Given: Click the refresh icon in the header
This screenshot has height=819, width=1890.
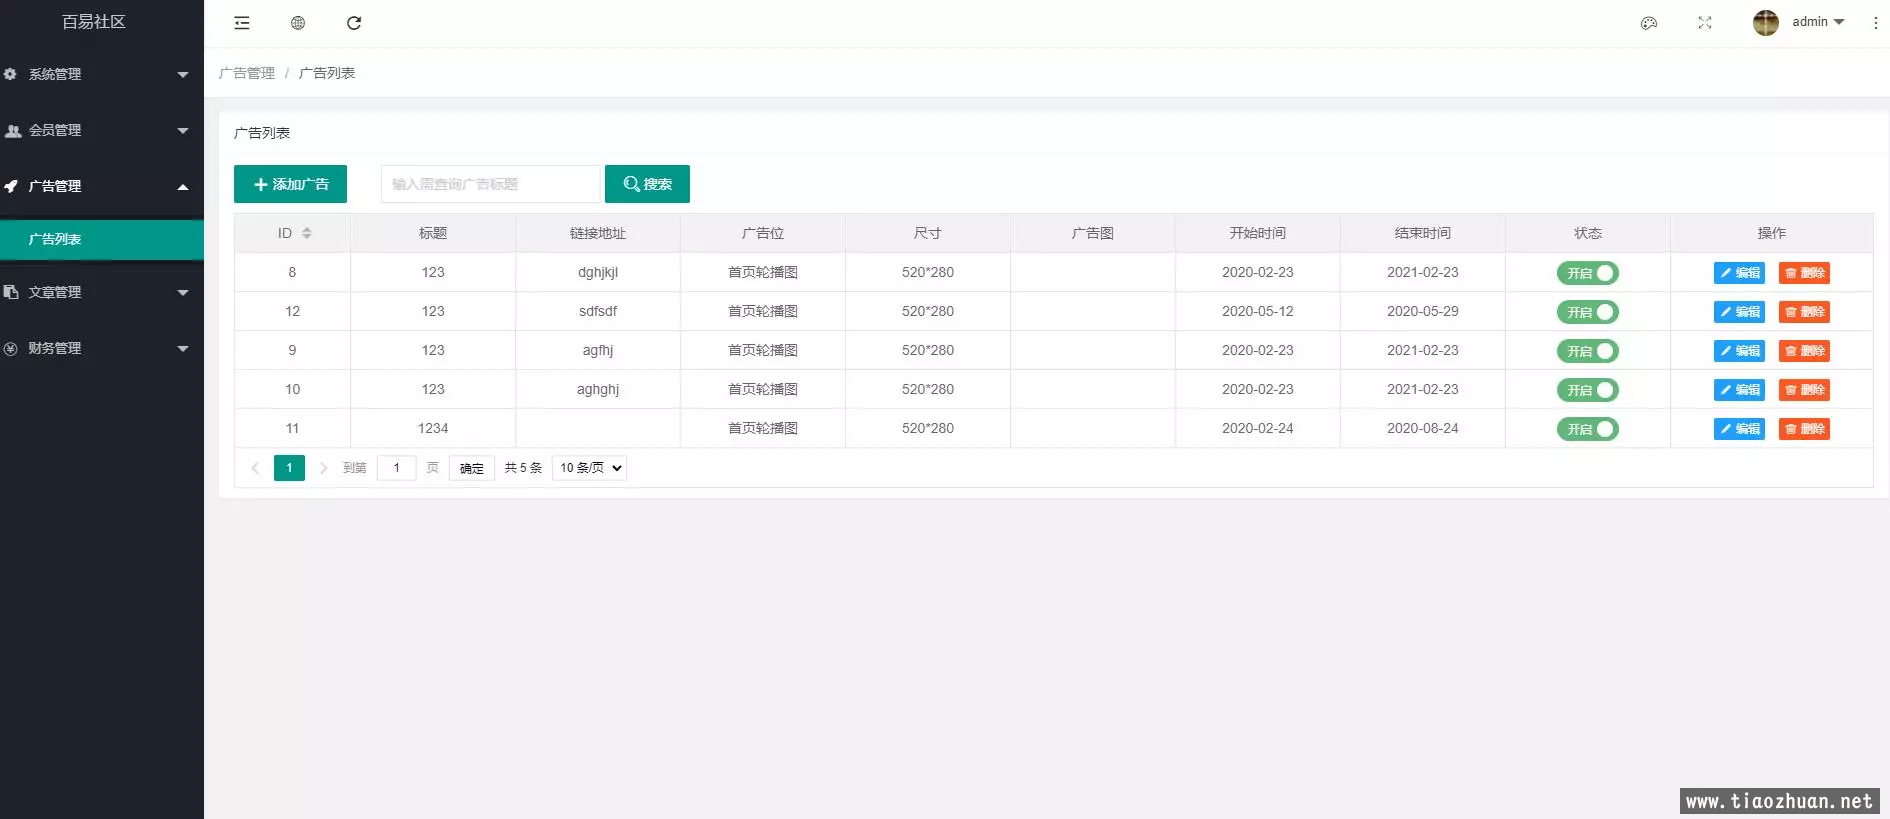Looking at the screenshot, I should tap(354, 23).
